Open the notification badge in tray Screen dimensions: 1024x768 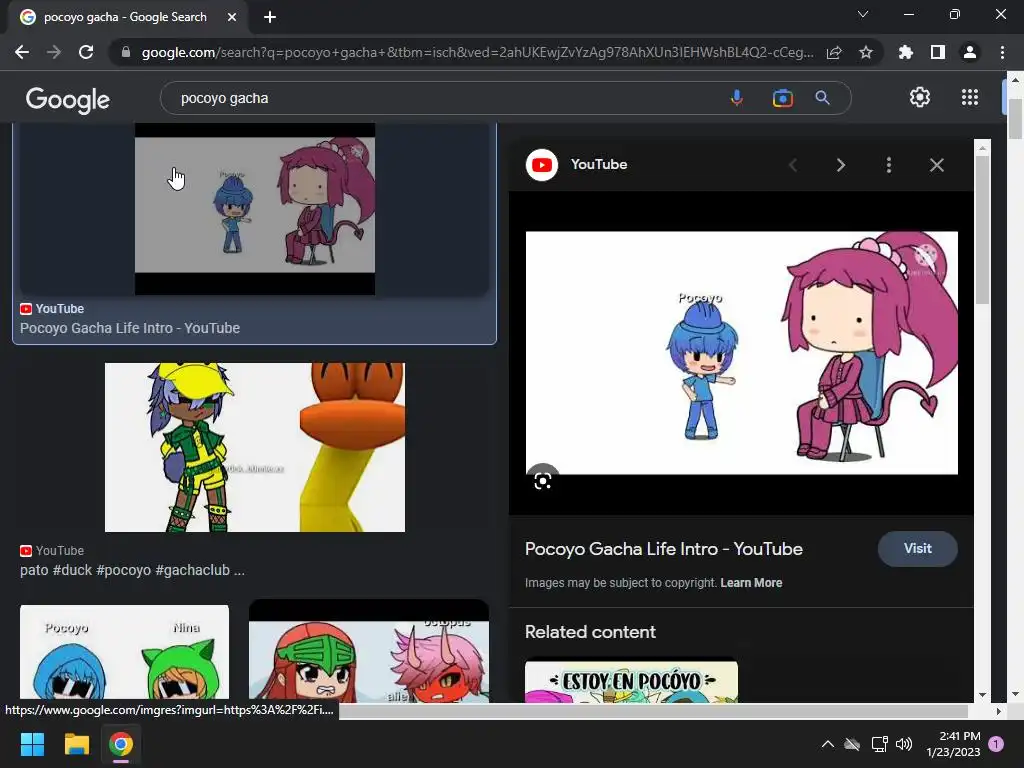[x=996, y=744]
